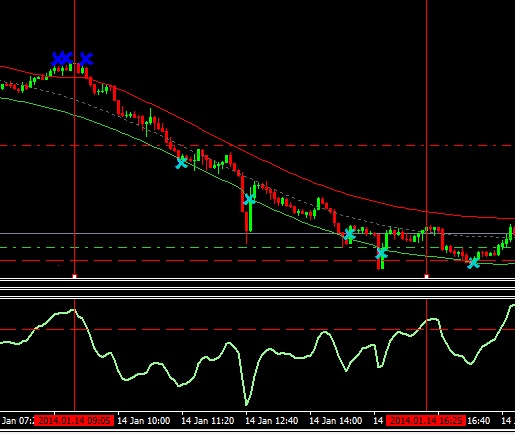Select the upper red dash-dot horizontal line
This screenshot has height=434, width=516.
(x=257, y=145)
